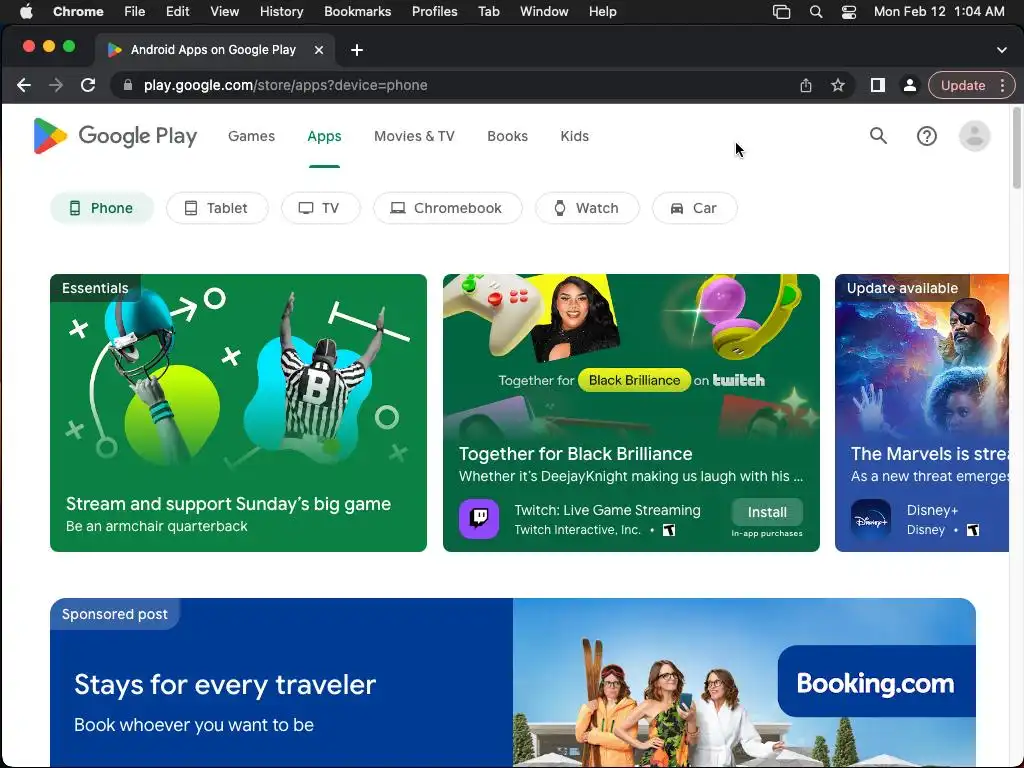Switch to the Movies & TV tab
This screenshot has height=768, width=1024.
(414, 136)
